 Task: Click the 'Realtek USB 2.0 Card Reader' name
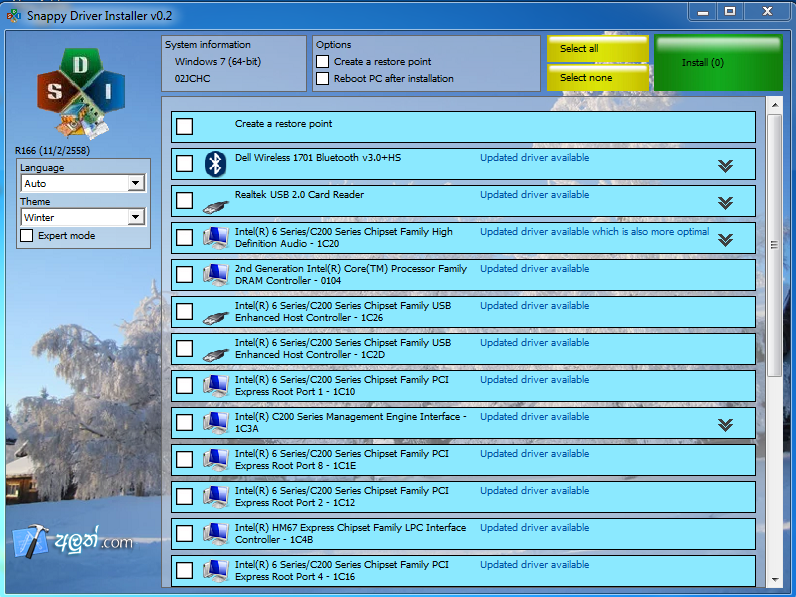299,195
